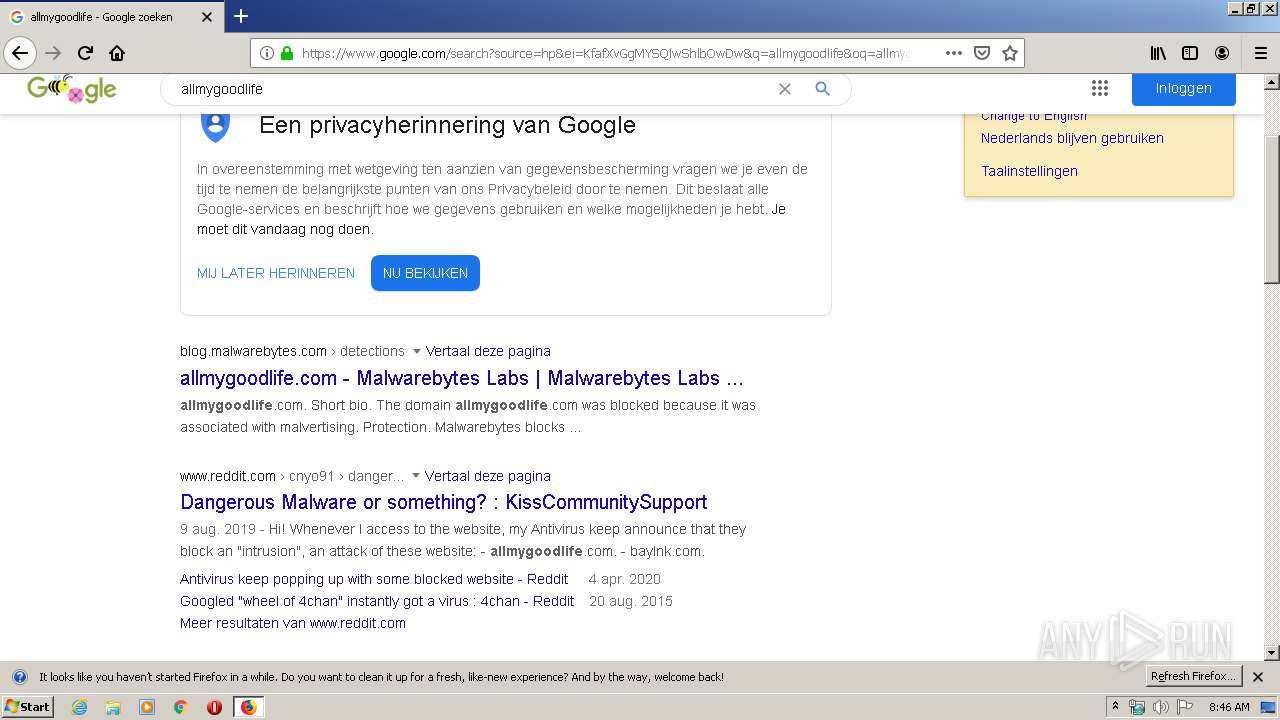Show site information for the connection
Image resolution: width=1280 pixels, height=720 pixels.
267,53
